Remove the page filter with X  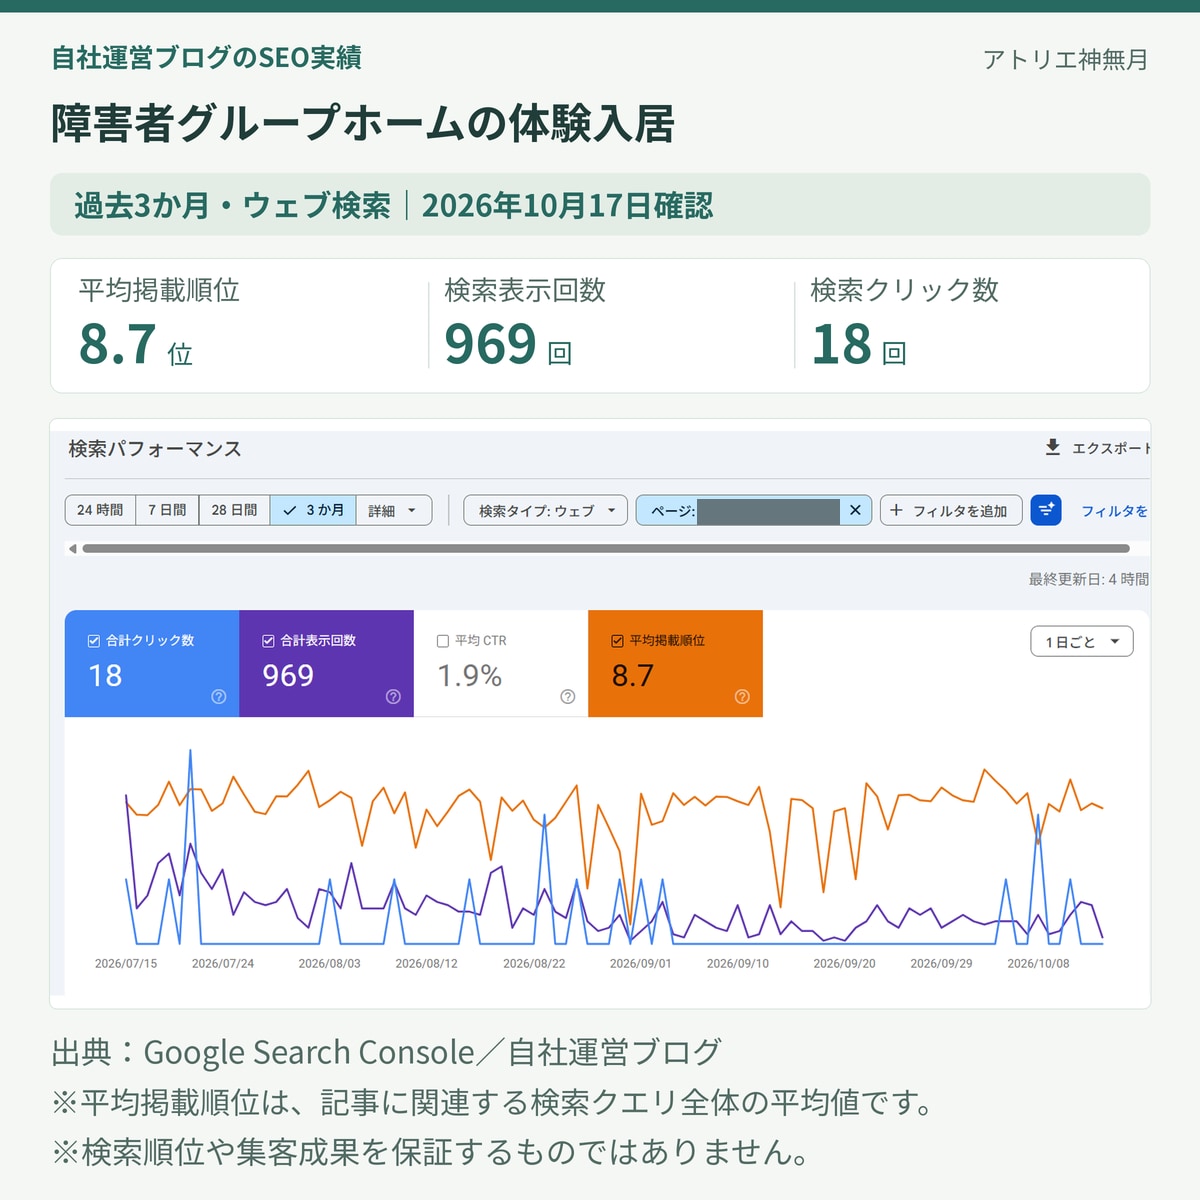tap(855, 510)
